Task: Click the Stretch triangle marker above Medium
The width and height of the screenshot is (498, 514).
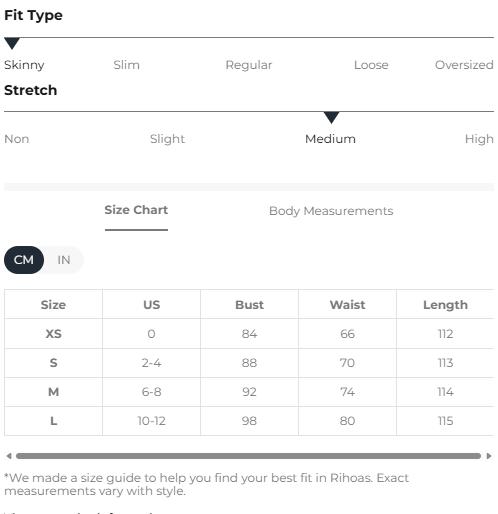Action: 331,118
